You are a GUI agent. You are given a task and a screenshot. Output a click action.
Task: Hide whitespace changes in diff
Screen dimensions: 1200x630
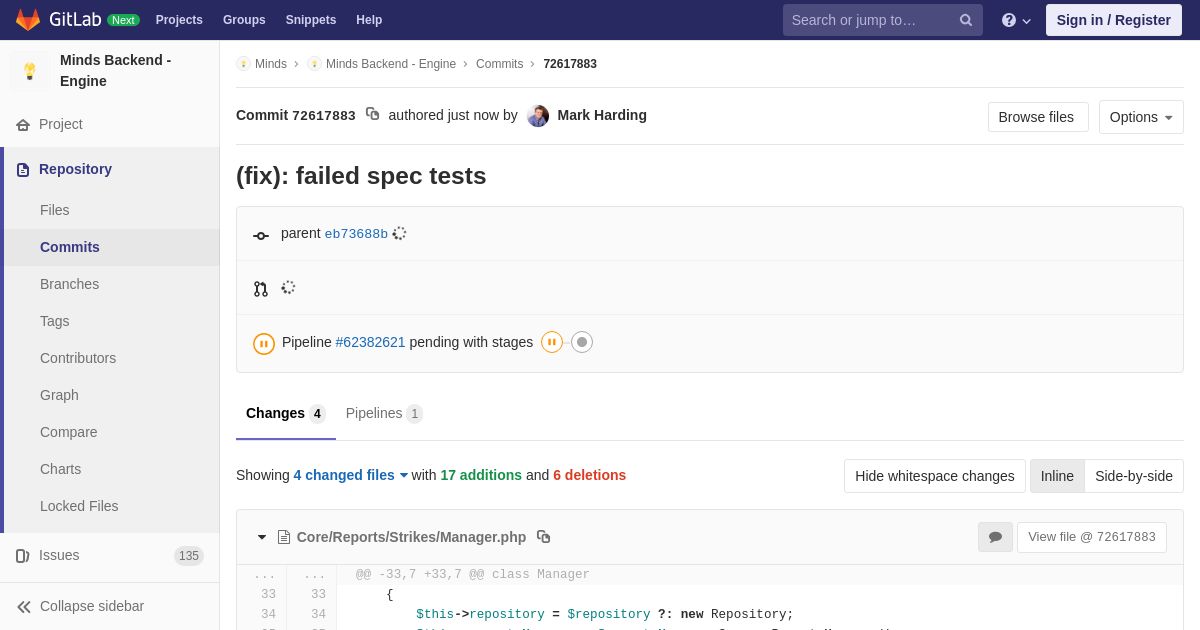click(x=934, y=476)
